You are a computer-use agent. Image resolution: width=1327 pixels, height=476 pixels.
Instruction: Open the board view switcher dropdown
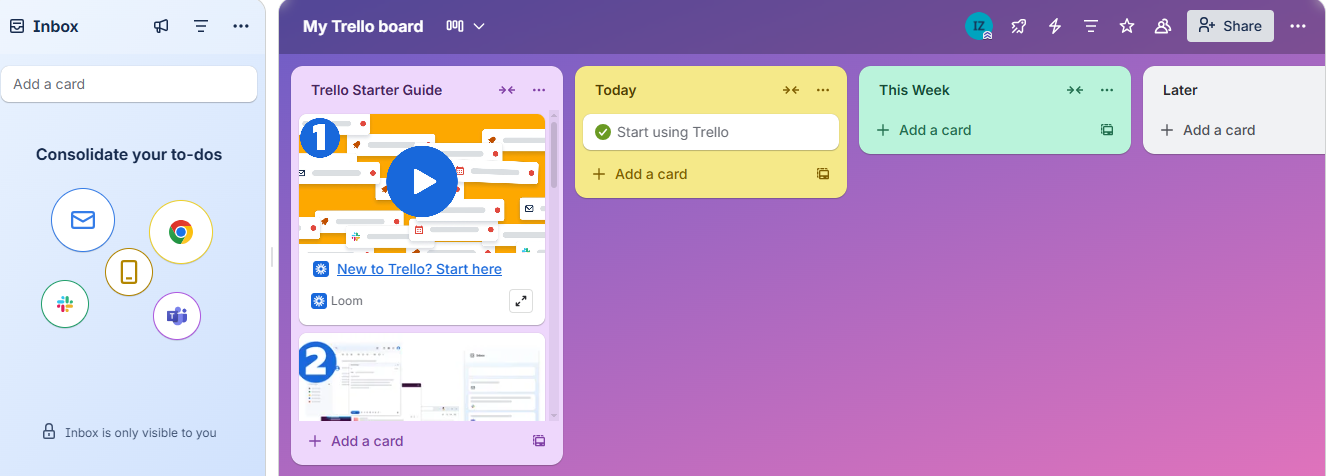[465, 26]
